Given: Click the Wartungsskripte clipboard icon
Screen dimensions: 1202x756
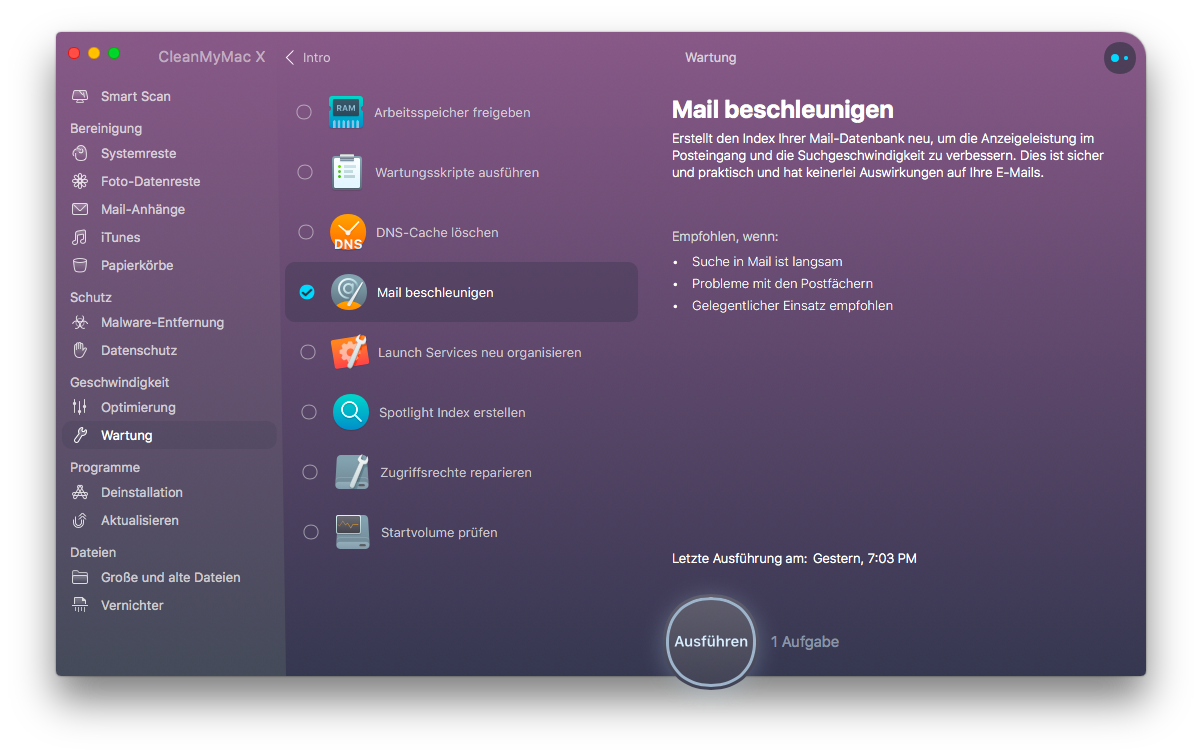Looking at the screenshot, I should [x=347, y=172].
